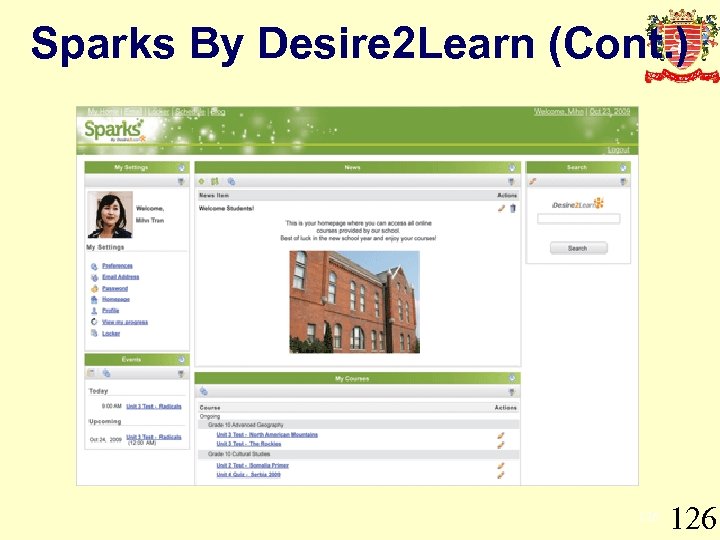Collapse the My Courses widget
Screen dimensions: 720x540
pos(512,378)
